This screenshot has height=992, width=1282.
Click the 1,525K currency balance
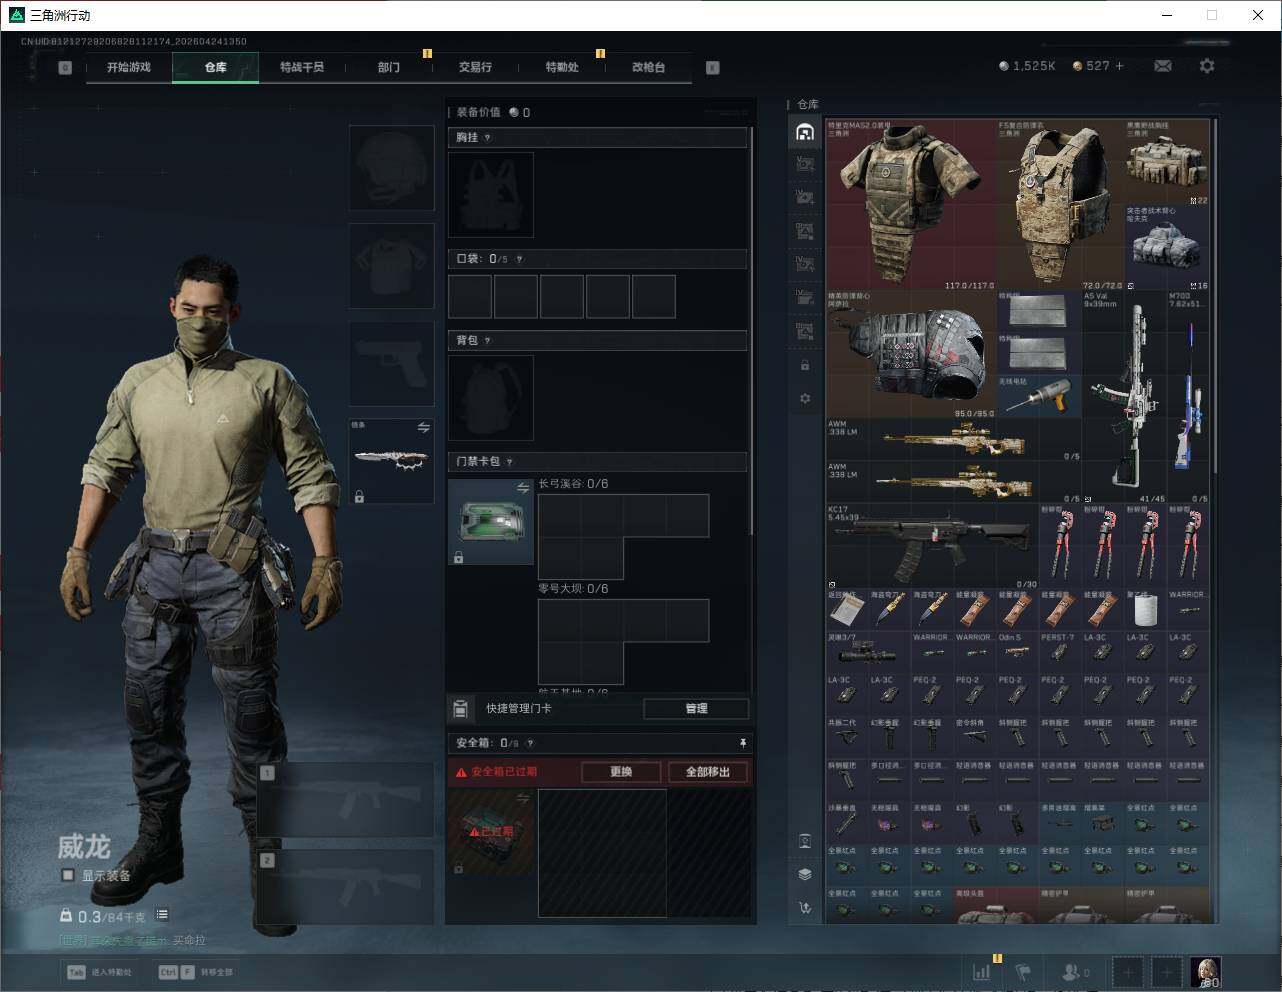pyautogui.click(x=1027, y=66)
